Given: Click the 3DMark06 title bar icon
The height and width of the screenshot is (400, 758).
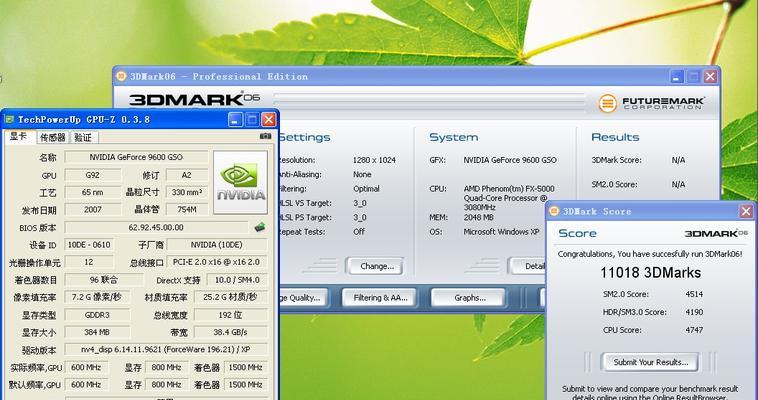Looking at the screenshot, I should [x=121, y=76].
